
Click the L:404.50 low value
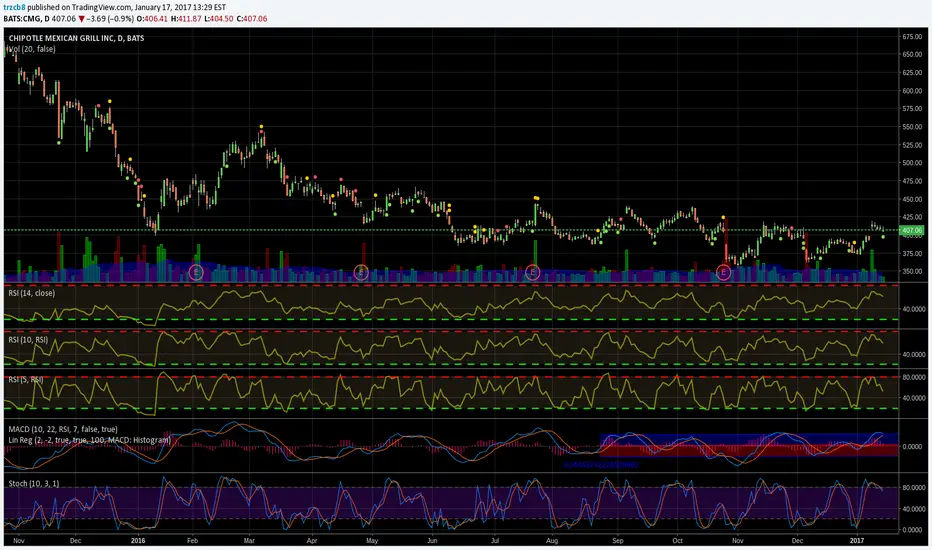(218, 19)
